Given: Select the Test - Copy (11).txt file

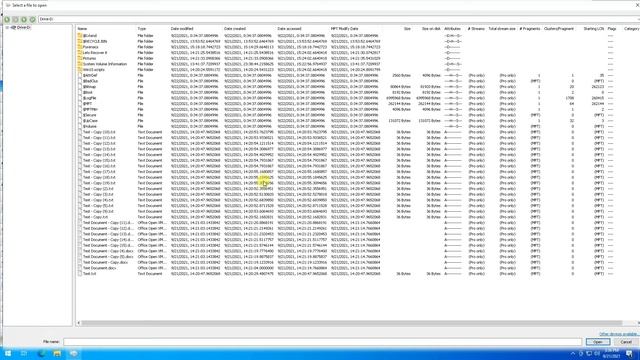Looking at the screenshot, I should (x=99, y=138).
